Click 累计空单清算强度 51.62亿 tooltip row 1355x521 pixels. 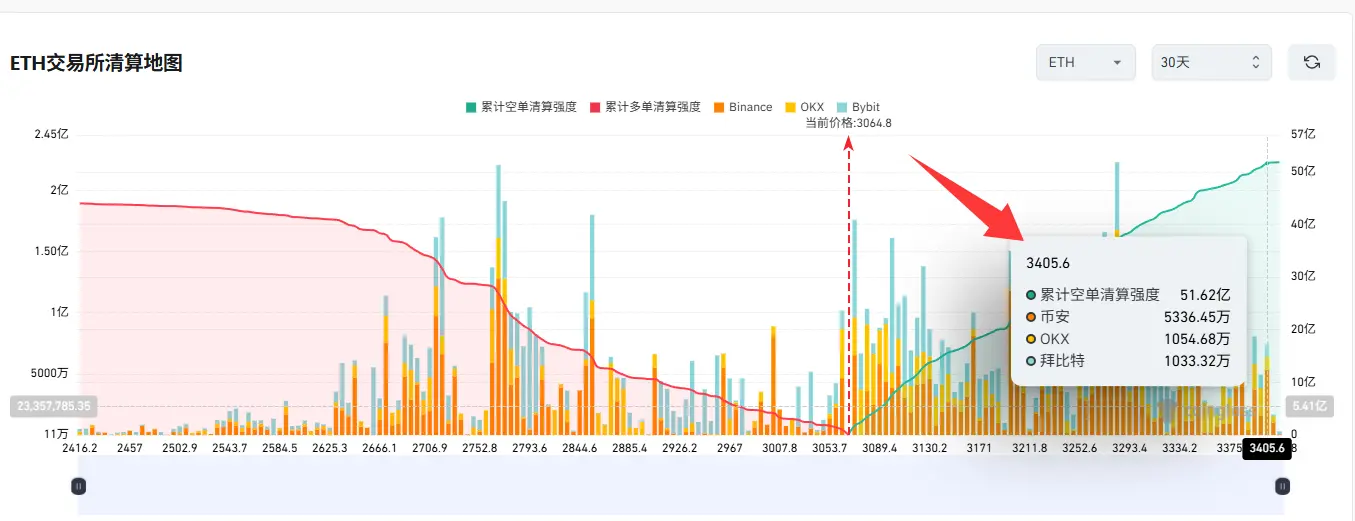click(x=1128, y=295)
